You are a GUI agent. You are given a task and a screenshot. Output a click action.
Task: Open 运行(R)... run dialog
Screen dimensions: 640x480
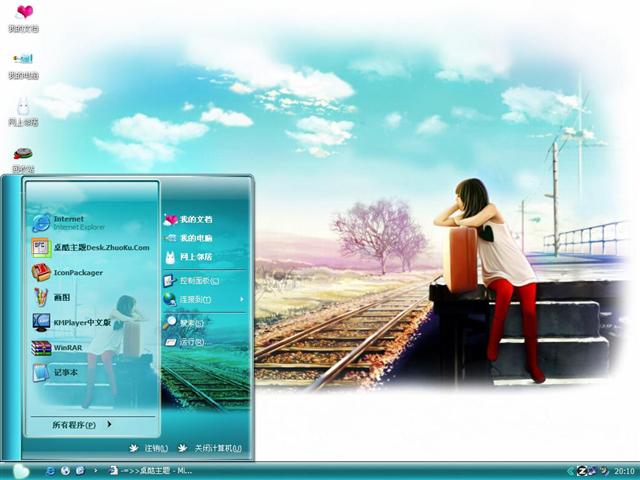pyautogui.click(x=186, y=342)
